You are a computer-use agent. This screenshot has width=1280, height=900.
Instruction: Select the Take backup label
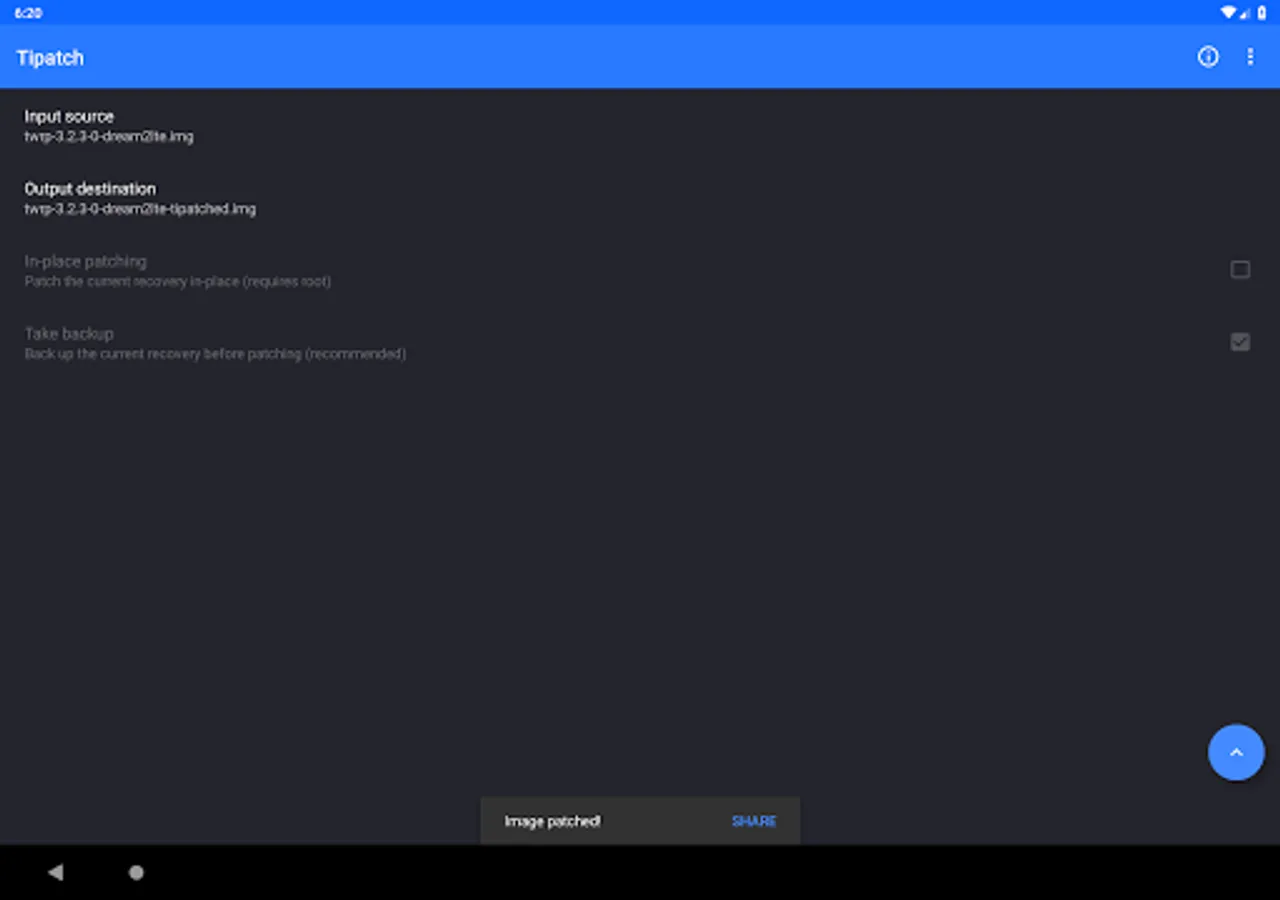coord(69,333)
